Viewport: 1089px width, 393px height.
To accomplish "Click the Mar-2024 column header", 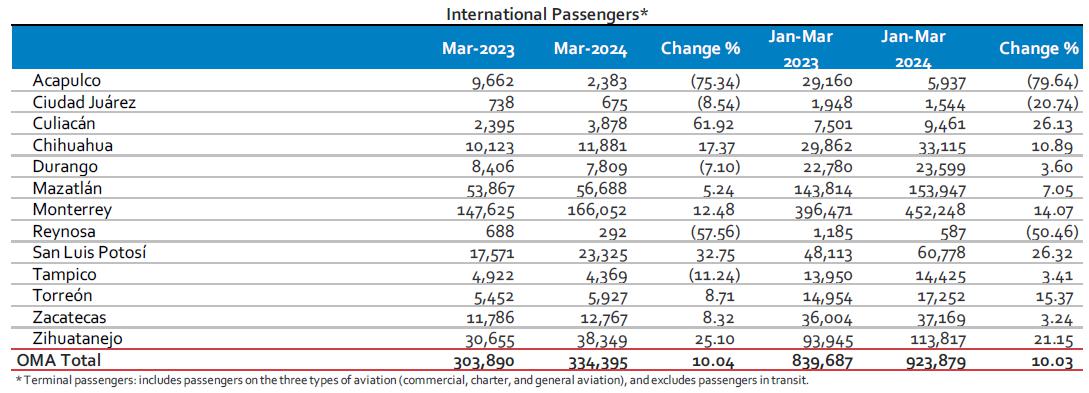I will [590, 49].
